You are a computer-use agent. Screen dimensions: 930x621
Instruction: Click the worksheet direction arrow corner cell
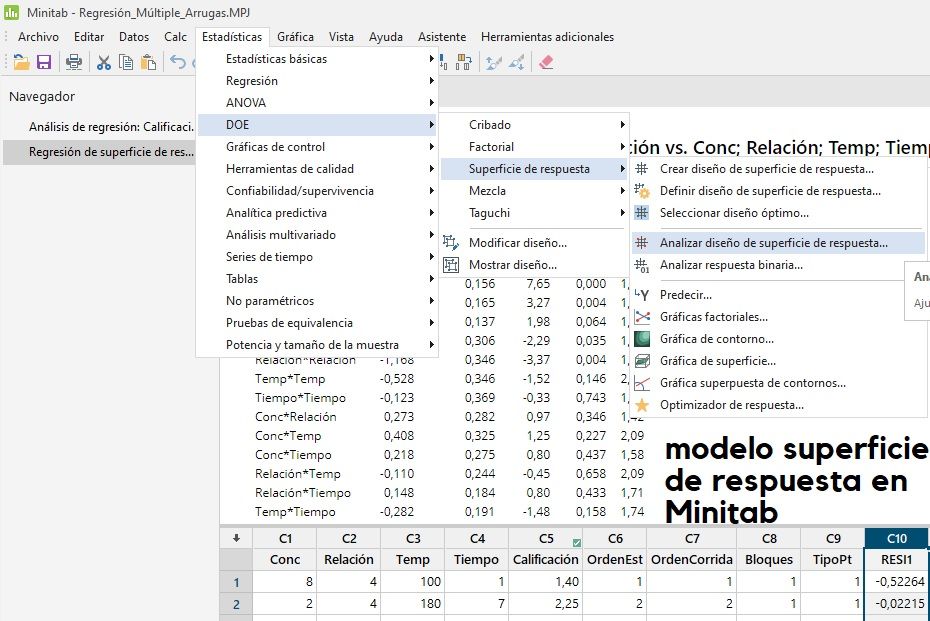click(x=236, y=538)
